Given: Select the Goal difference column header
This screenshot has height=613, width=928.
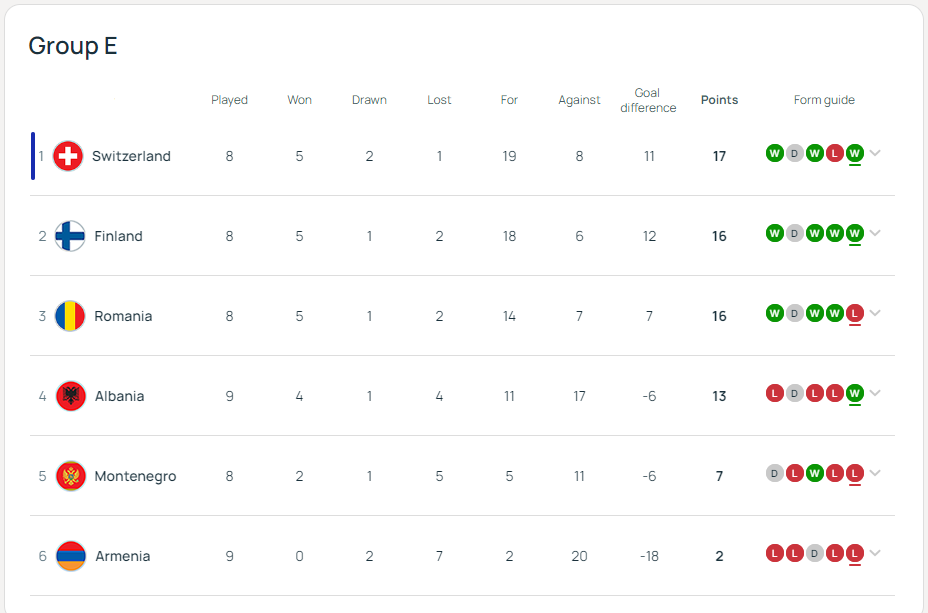Looking at the screenshot, I should (648, 100).
